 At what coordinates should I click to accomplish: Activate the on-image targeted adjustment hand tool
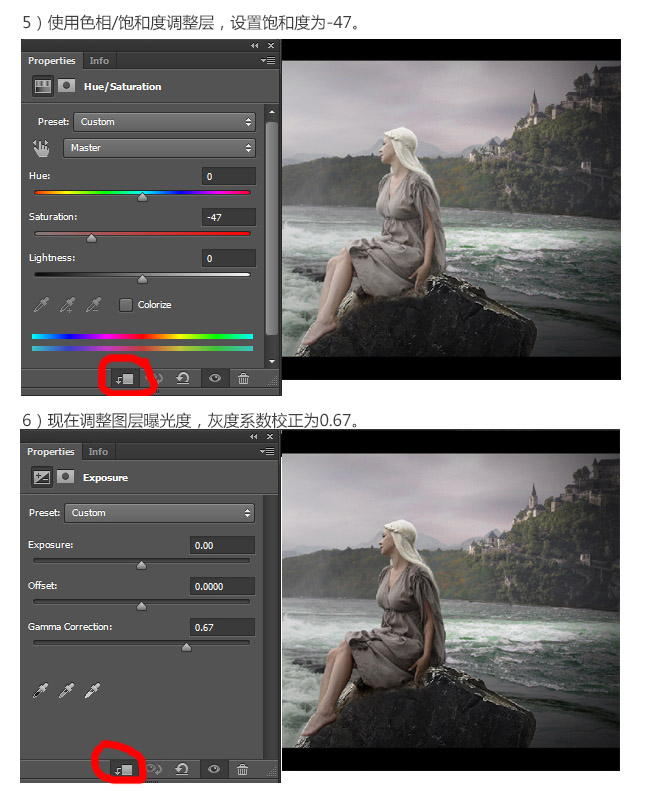[41, 148]
